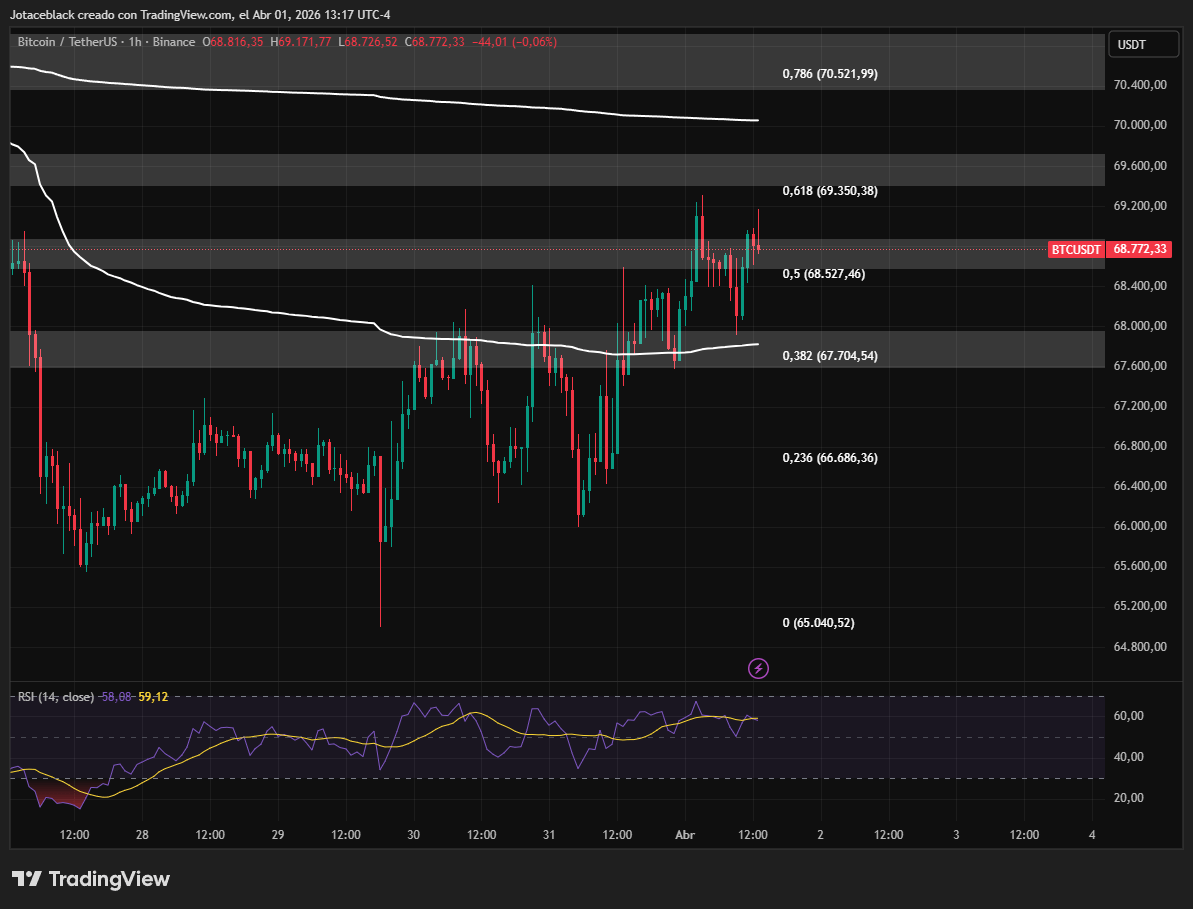Click the yellow RSI value 59,12
Screen dimensions: 1193x909
(x=153, y=697)
